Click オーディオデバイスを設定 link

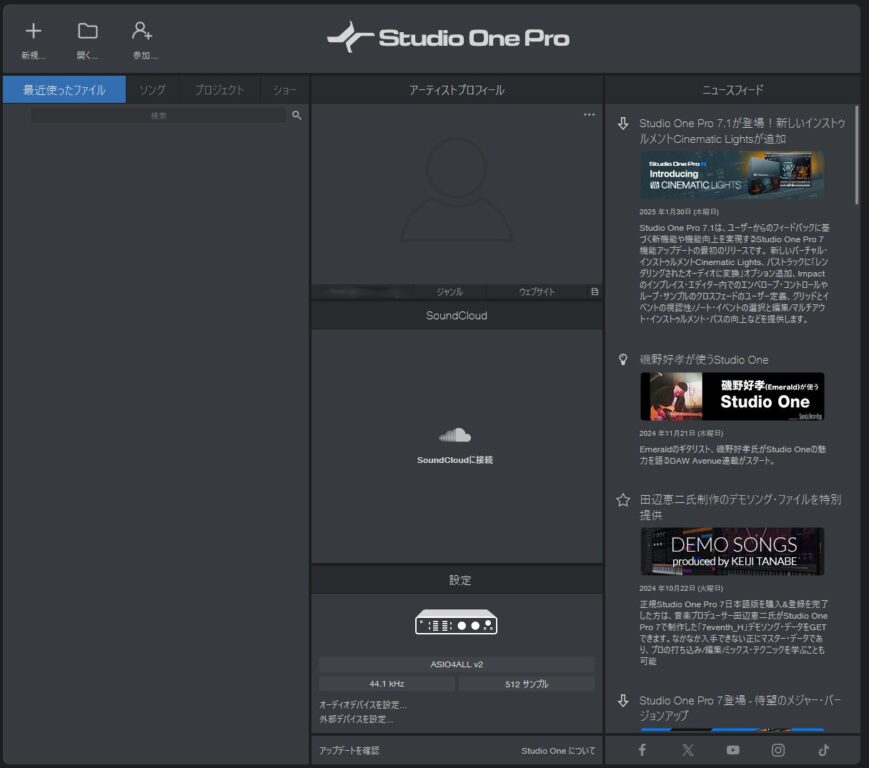click(363, 705)
